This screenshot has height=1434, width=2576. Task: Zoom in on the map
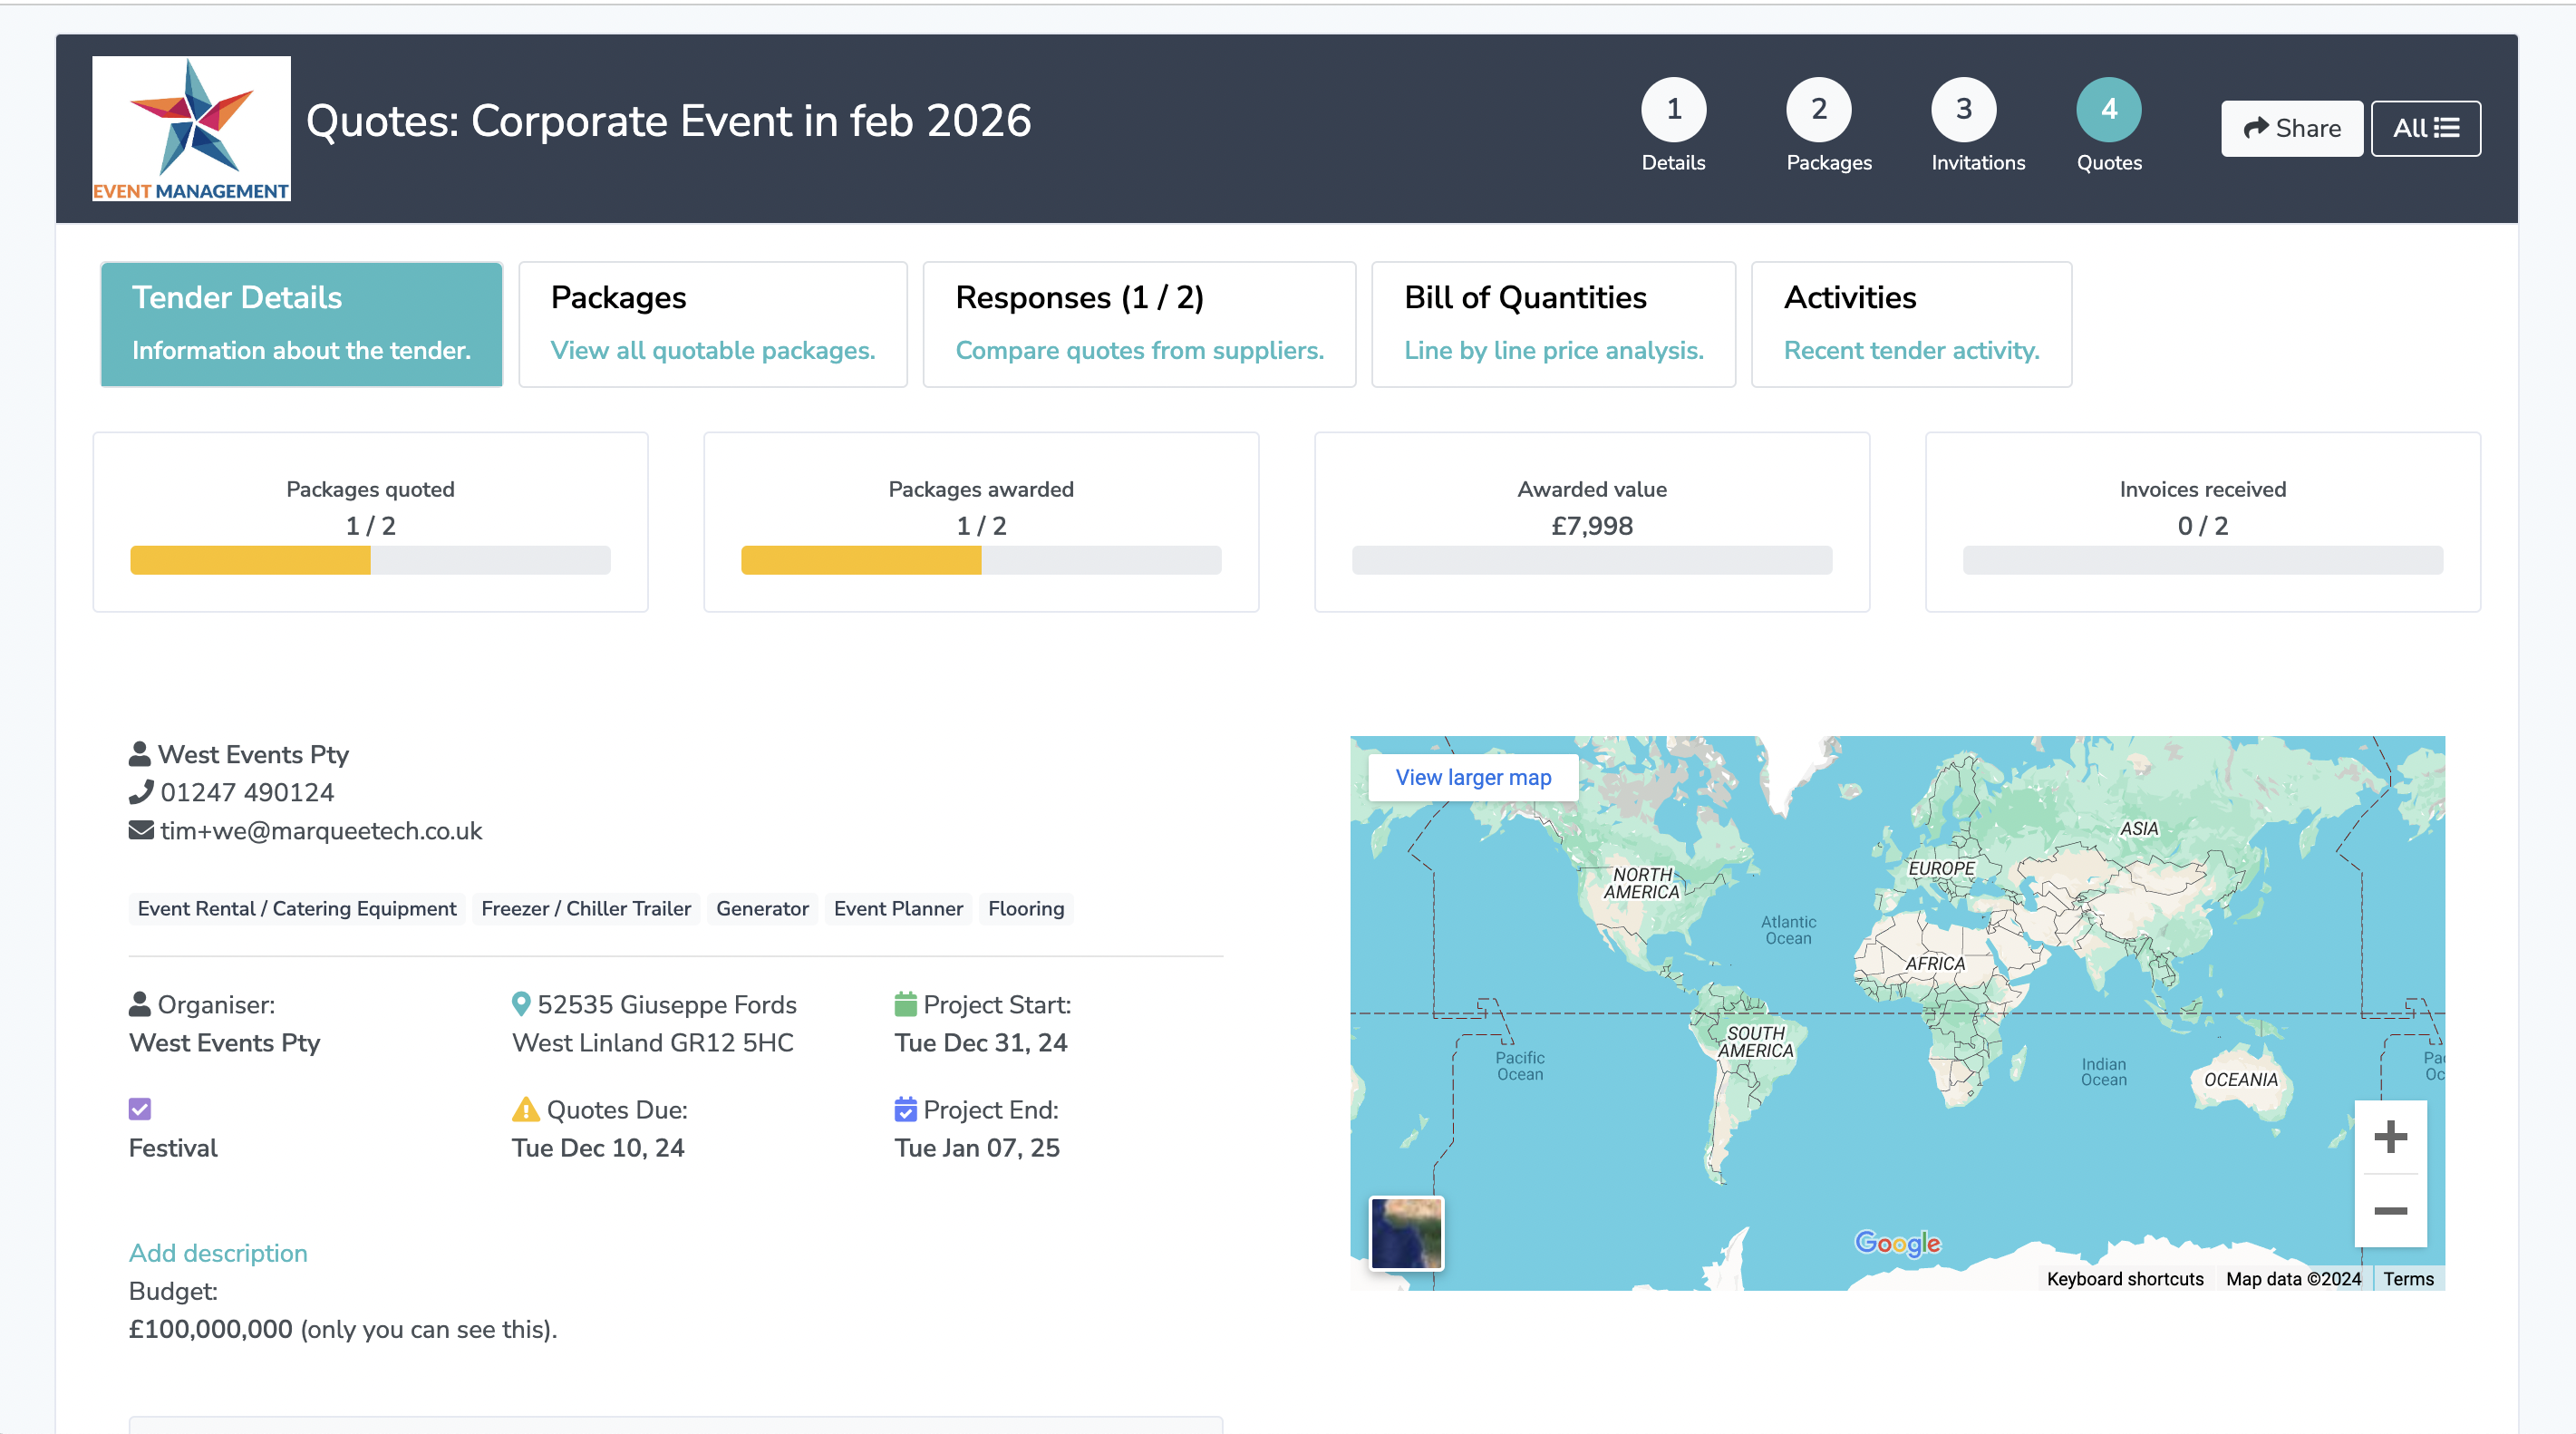tap(2390, 1137)
